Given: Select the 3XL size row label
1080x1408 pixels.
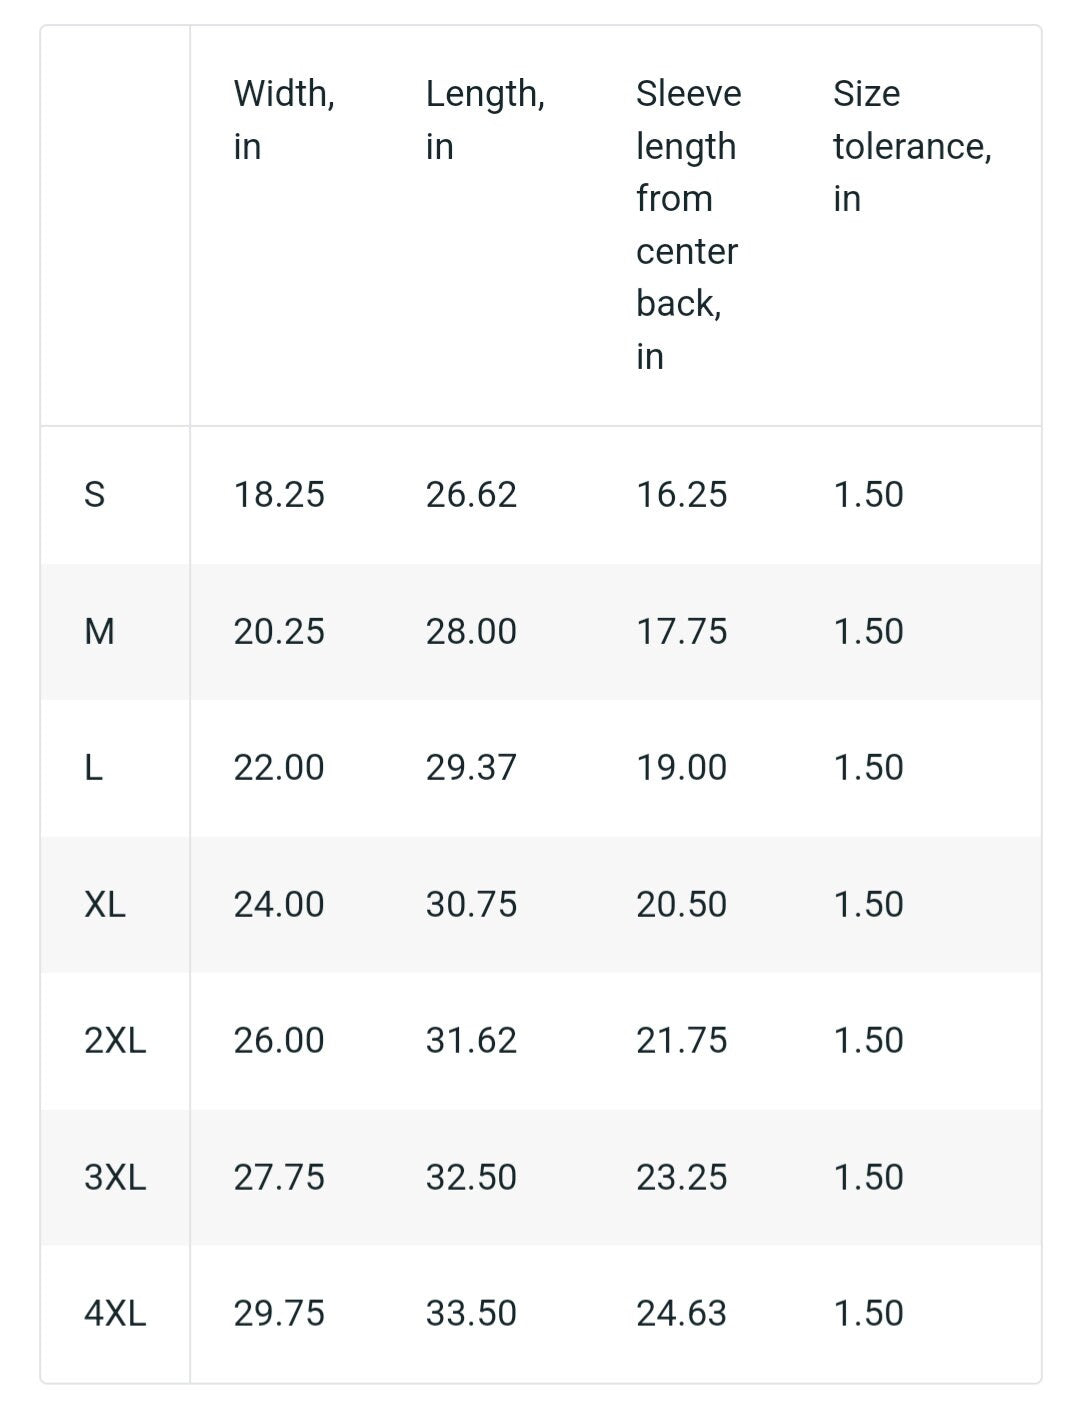Looking at the screenshot, I should click(x=115, y=1177).
